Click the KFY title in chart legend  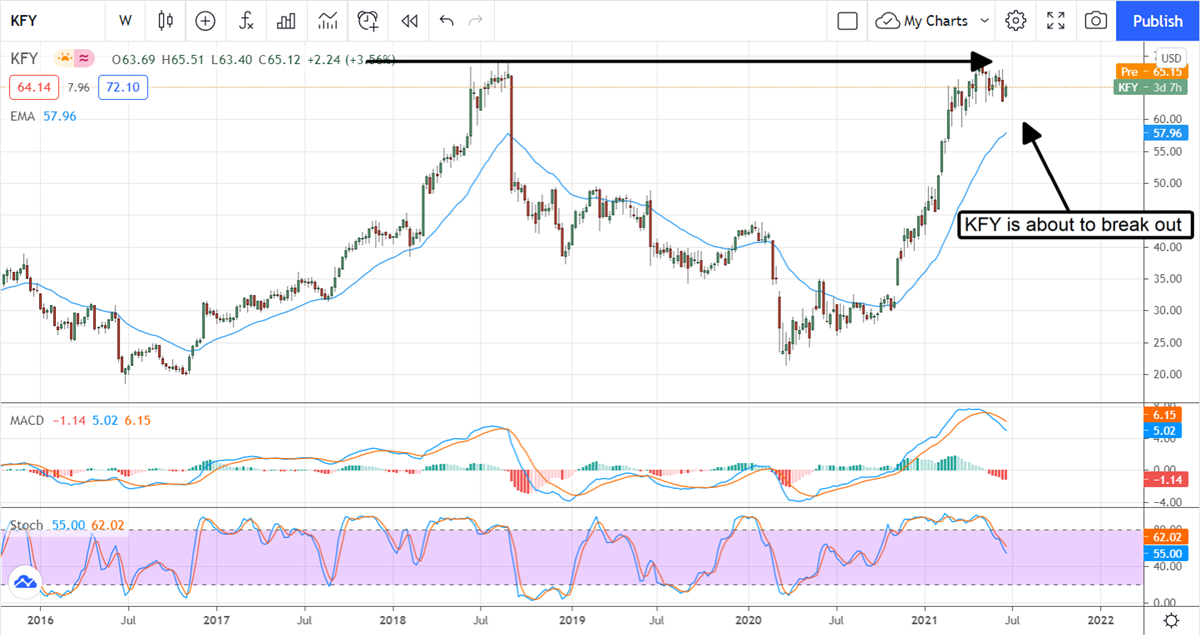24,59
